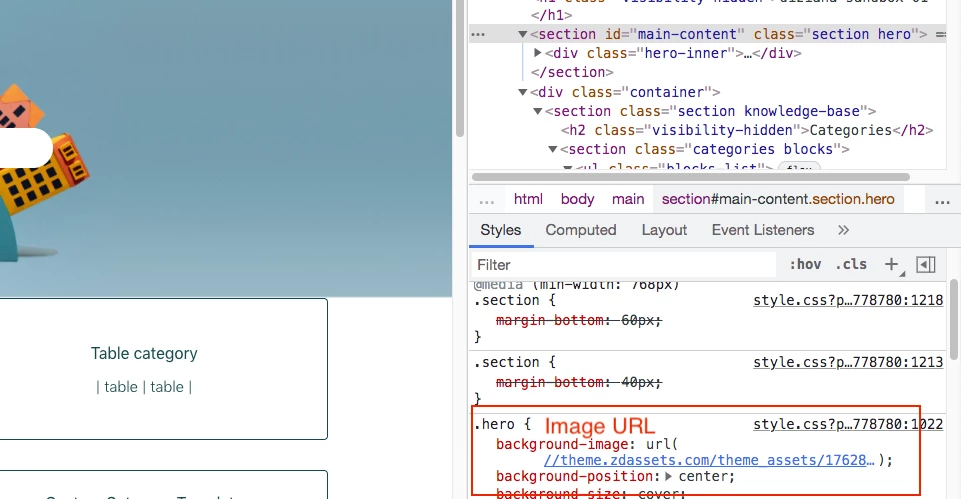Add a new style rule with plus icon
This screenshot has width=961, height=499.
pyautogui.click(x=891, y=264)
